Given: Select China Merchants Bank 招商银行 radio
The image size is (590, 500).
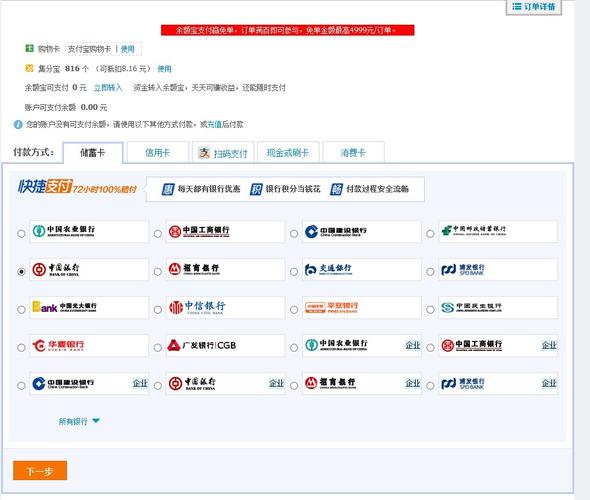Looking at the screenshot, I should (x=158, y=271).
